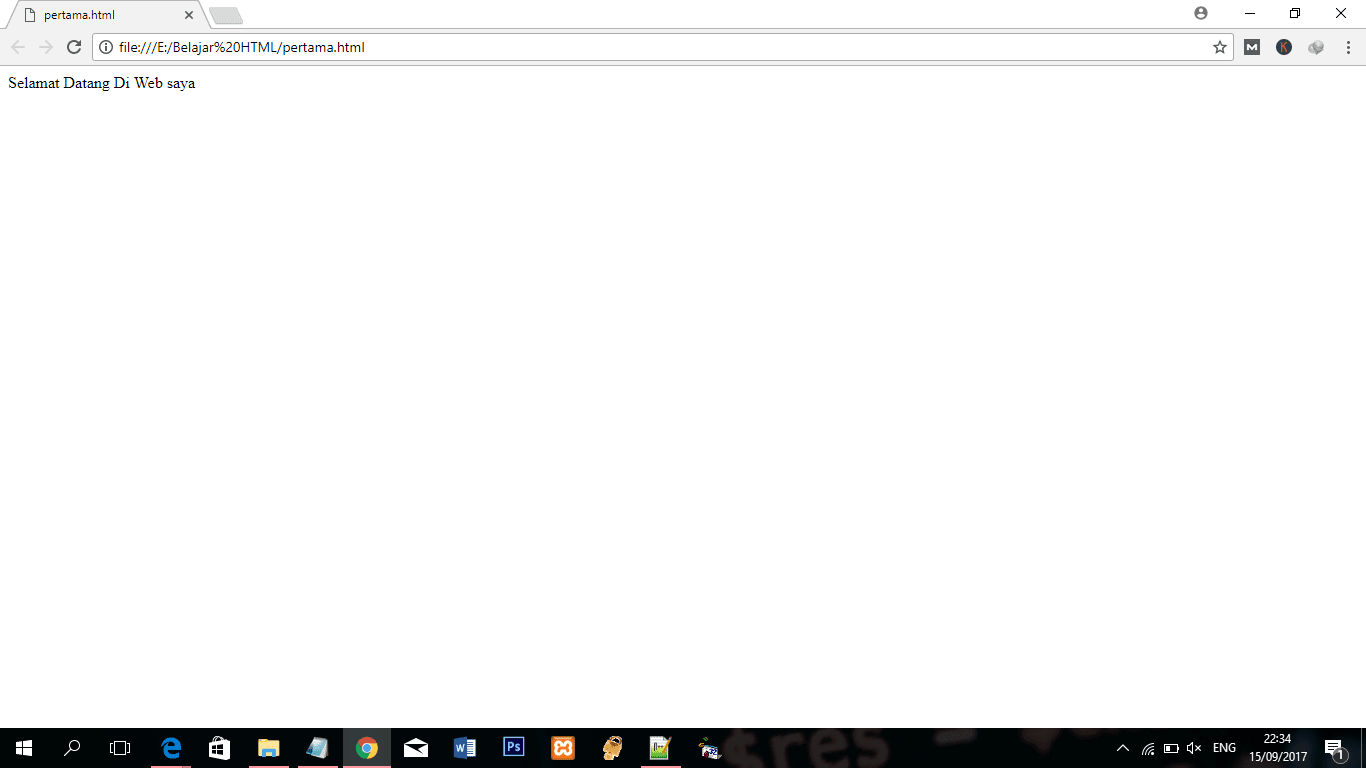The width and height of the screenshot is (1366, 768).
Task: Switch the ENG input language indicator
Action: (1224, 748)
